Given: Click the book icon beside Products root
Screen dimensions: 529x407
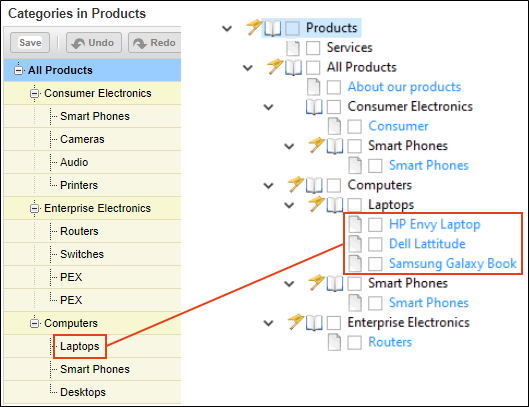Looking at the screenshot, I should coord(273,28).
